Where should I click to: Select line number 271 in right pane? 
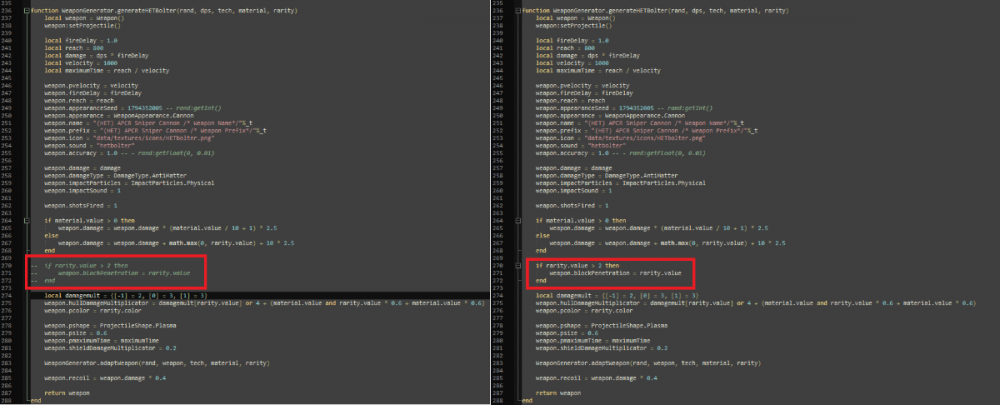pyautogui.click(x=499, y=273)
